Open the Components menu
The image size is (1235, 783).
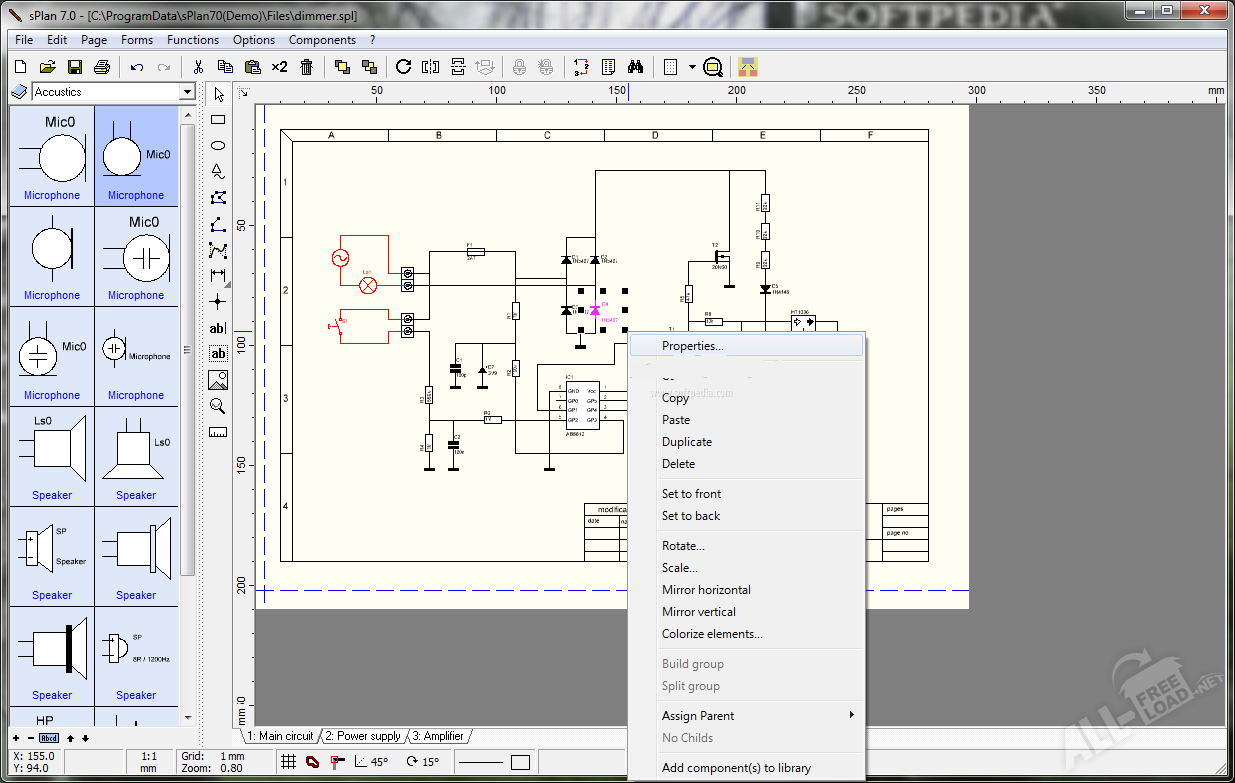(x=322, y=40)
